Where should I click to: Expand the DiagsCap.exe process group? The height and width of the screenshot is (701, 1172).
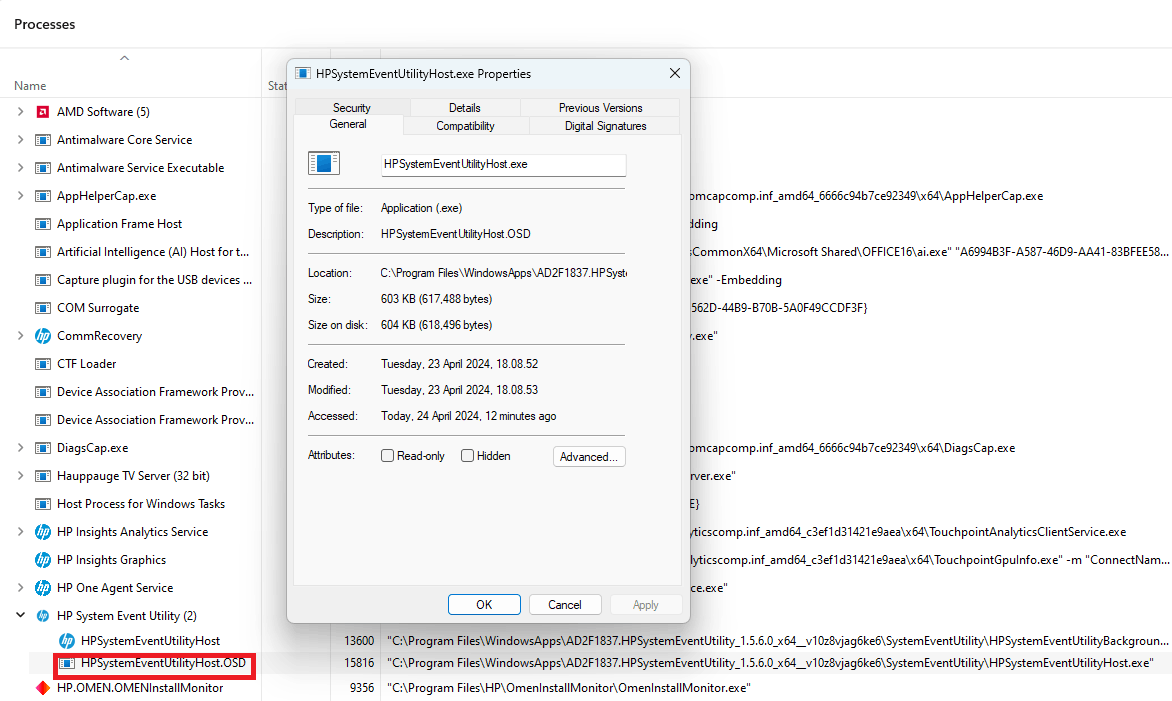pos(20,448)
